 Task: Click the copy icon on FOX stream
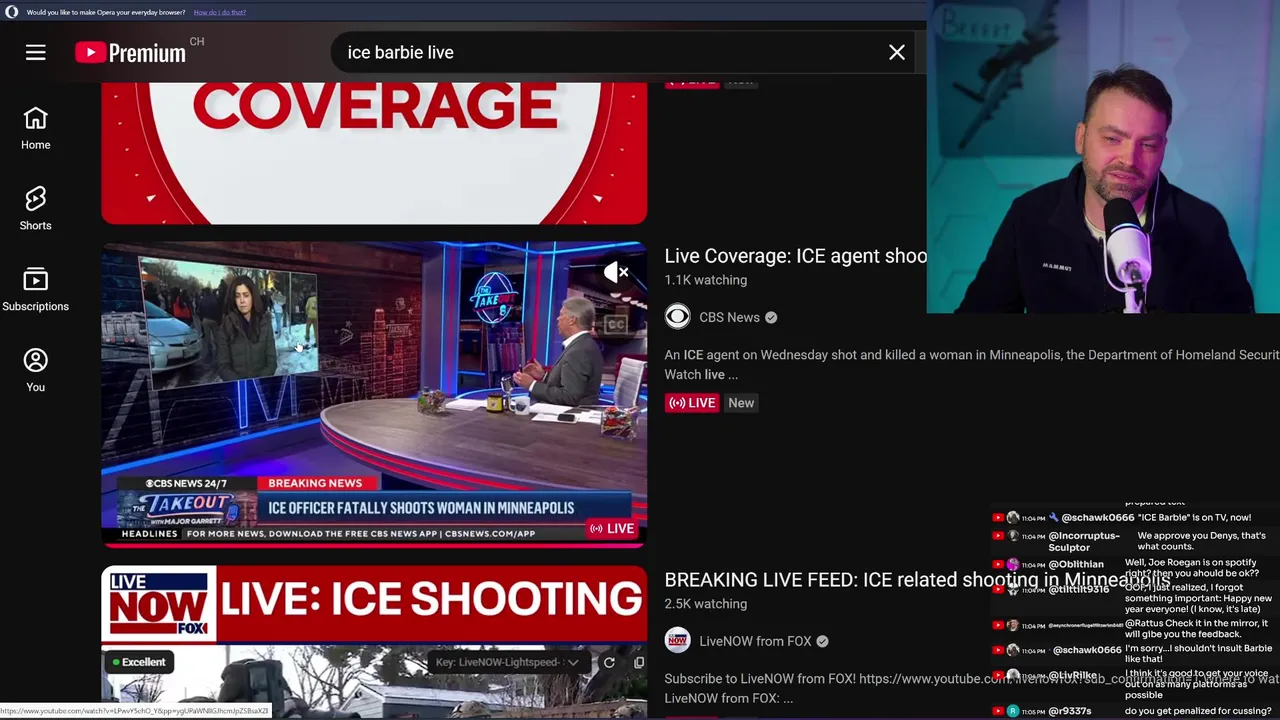[x=639, y=662]
